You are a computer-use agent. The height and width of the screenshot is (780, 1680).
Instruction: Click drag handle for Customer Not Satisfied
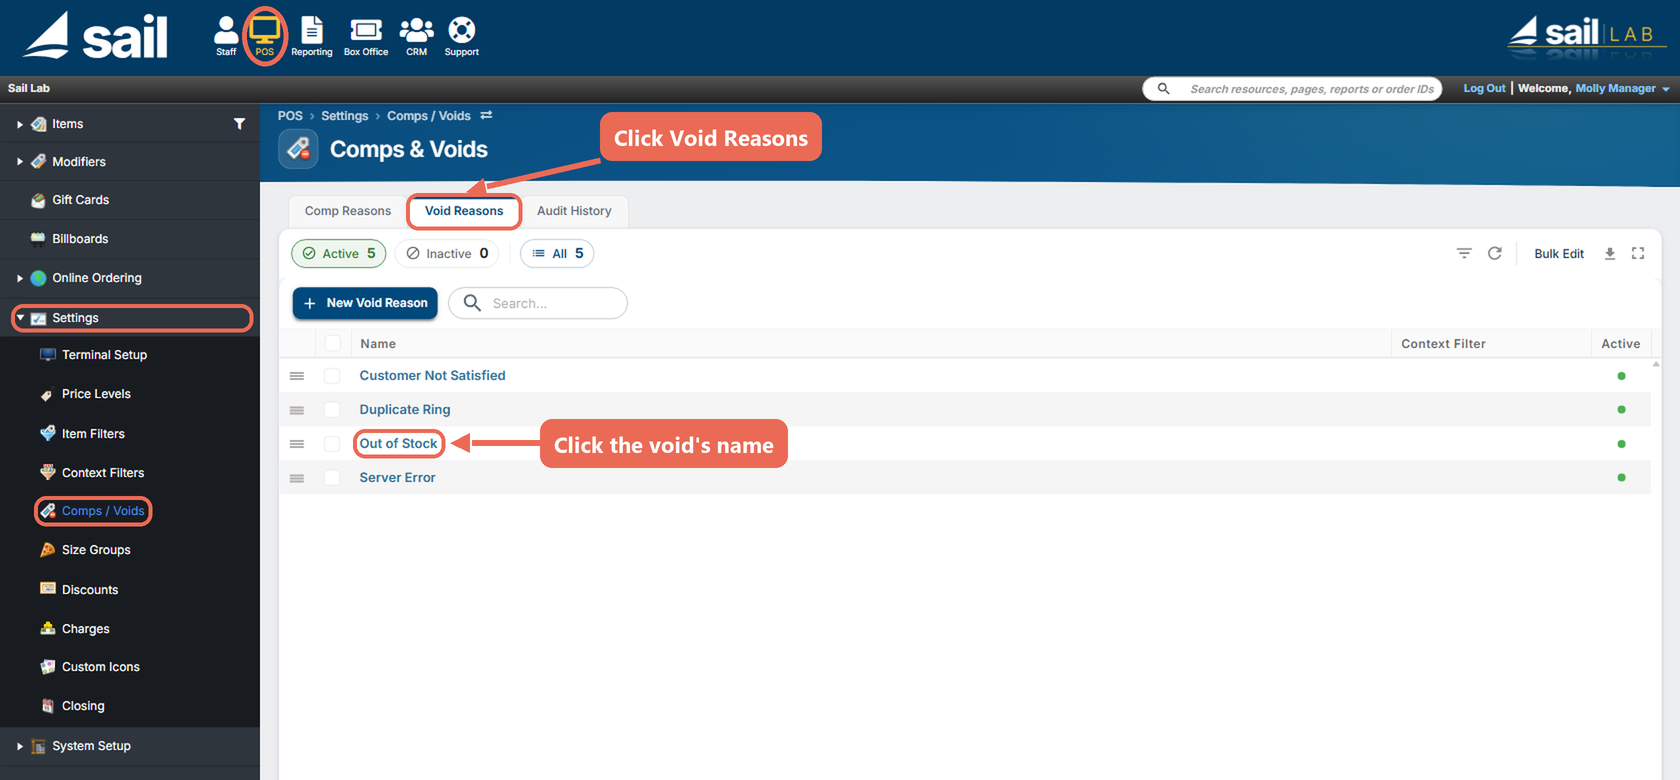pyautogui.click(x=297, y=376)
